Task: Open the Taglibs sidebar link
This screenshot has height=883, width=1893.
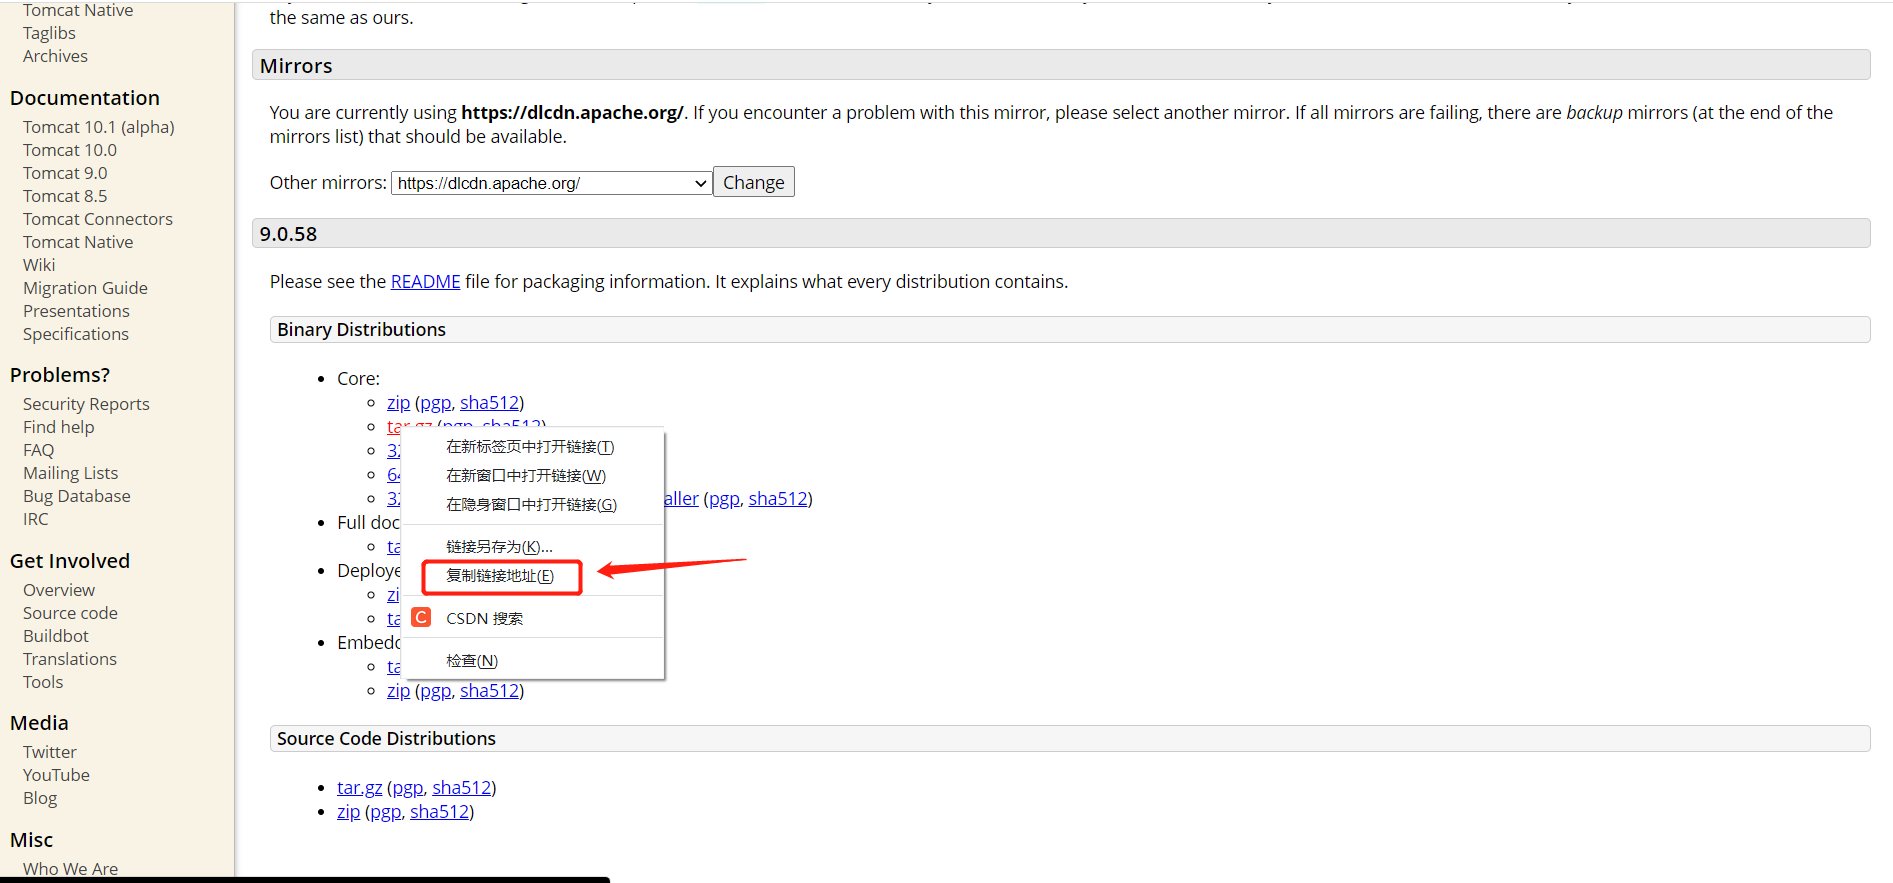Action: click(x=49, y=33)
